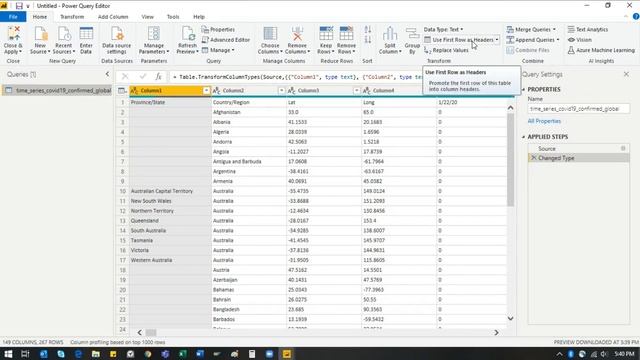The height and width of the screenshot is (360, 640).
Task: Click the vertical scrollbar thumb
Action: pyautogui.click(x=510, y=159)
